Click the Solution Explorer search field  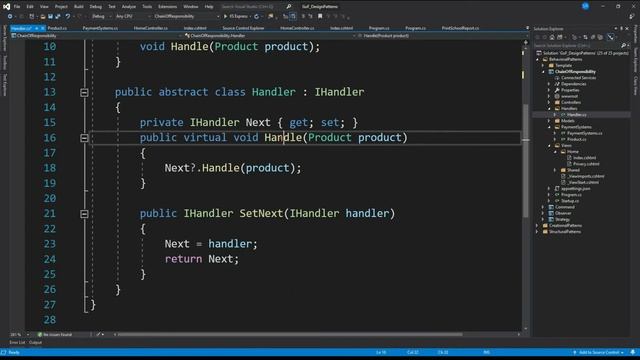(x=578, y=45)
